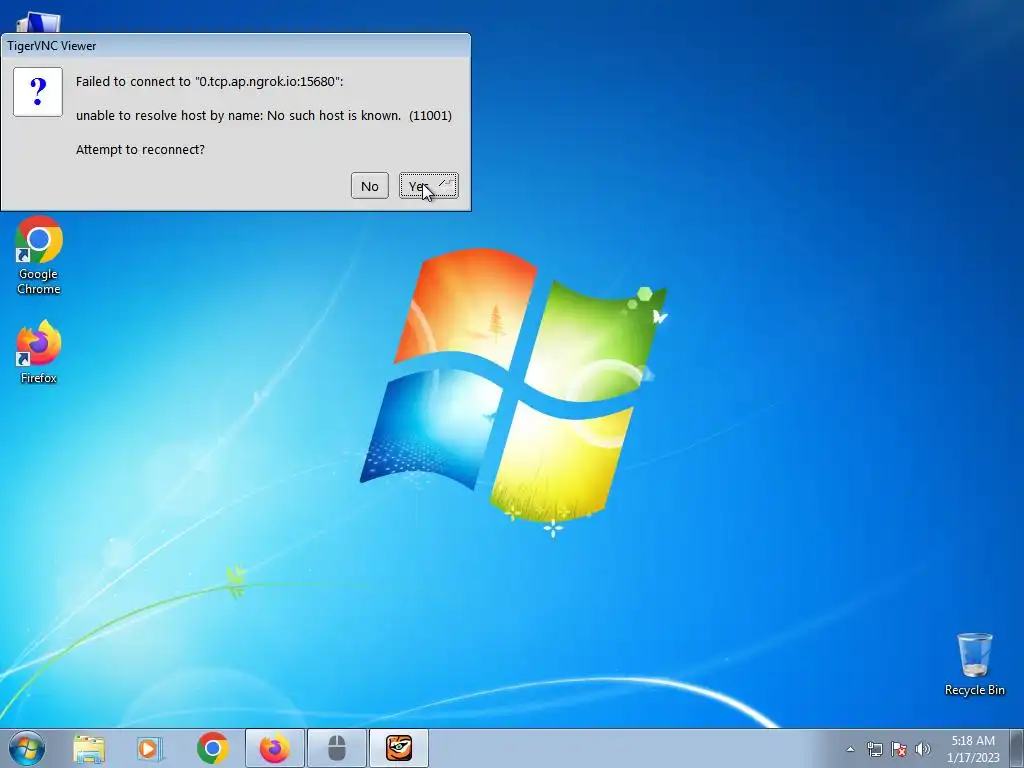Open the mouse app in the taskbar
The height and width of the screenshot is (768, 1024).
(336, 748)
